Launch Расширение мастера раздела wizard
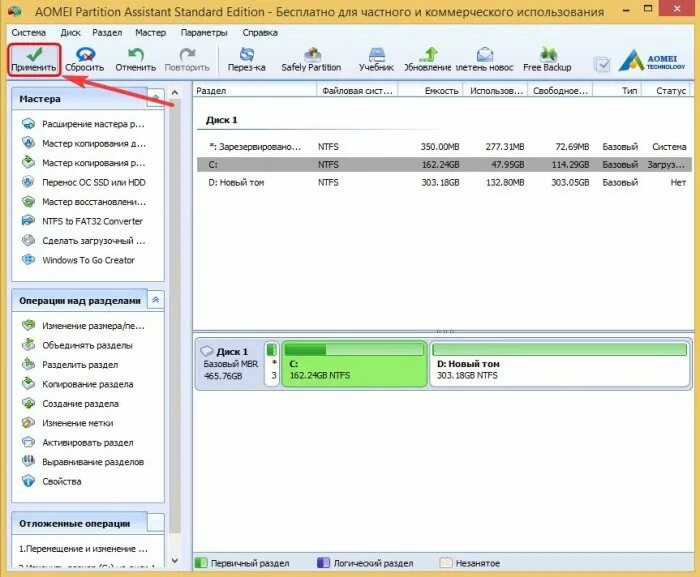The height and width of the screenshot is (577, 700). point(83,124)
